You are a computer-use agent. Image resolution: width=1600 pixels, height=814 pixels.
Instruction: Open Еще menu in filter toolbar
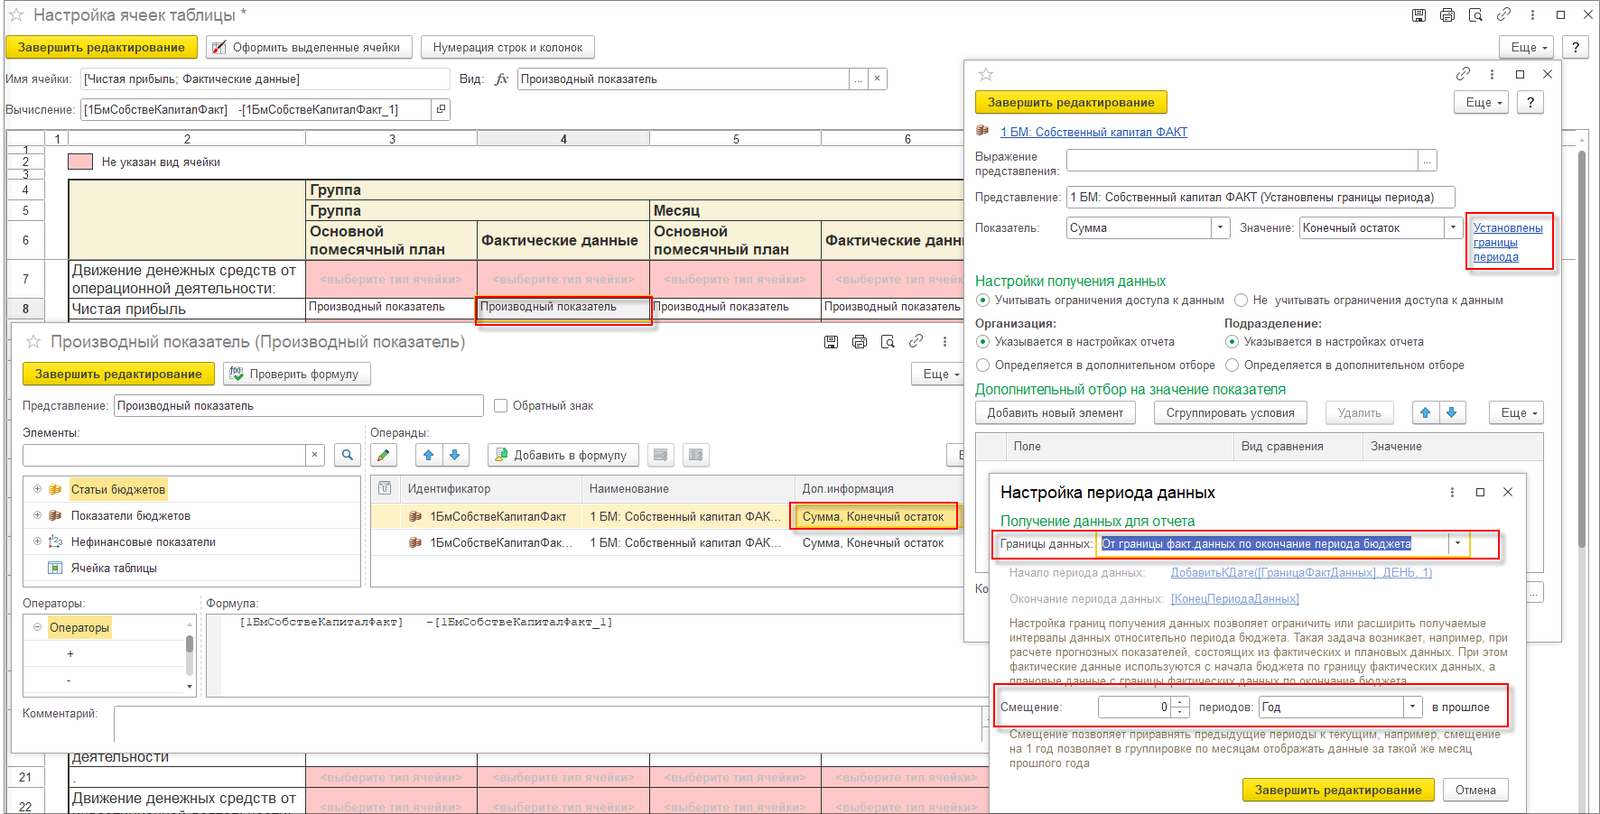pyautogui.click(x=1516, y=413)
